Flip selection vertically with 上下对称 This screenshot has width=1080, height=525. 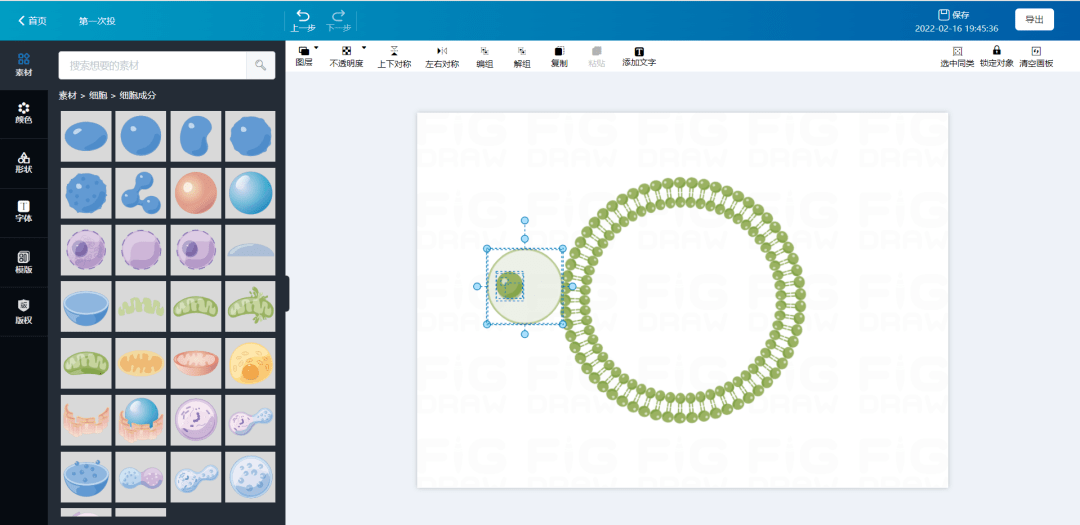click(394, 51)
